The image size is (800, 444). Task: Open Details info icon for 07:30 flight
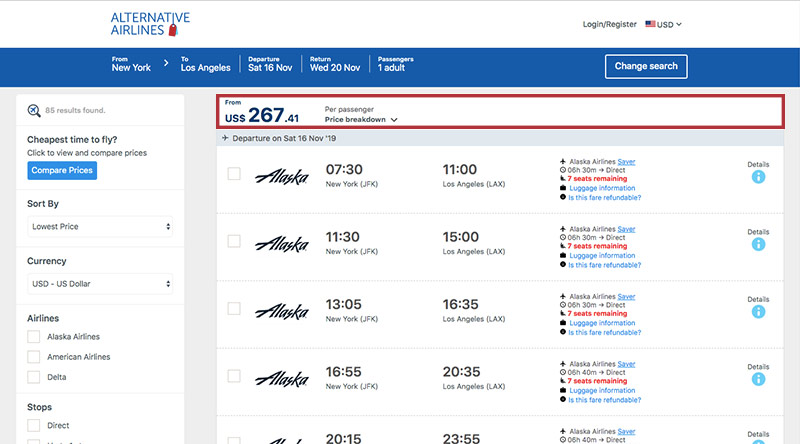click(x=758, y=177)
